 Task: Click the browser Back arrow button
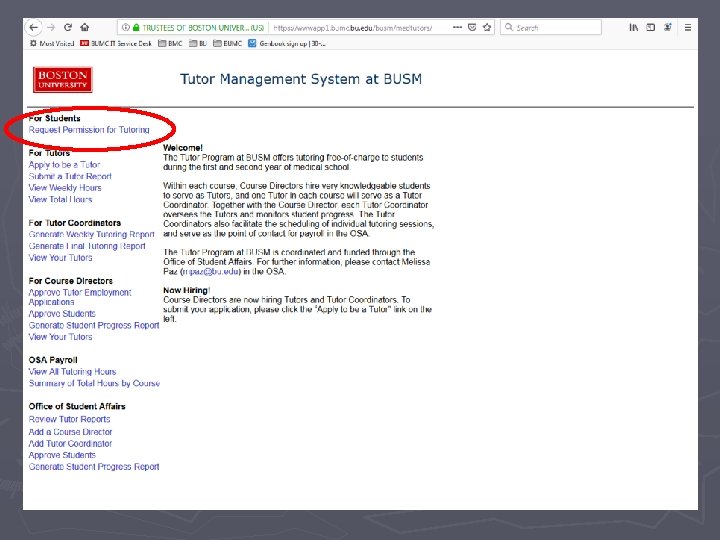coord(33,28)
